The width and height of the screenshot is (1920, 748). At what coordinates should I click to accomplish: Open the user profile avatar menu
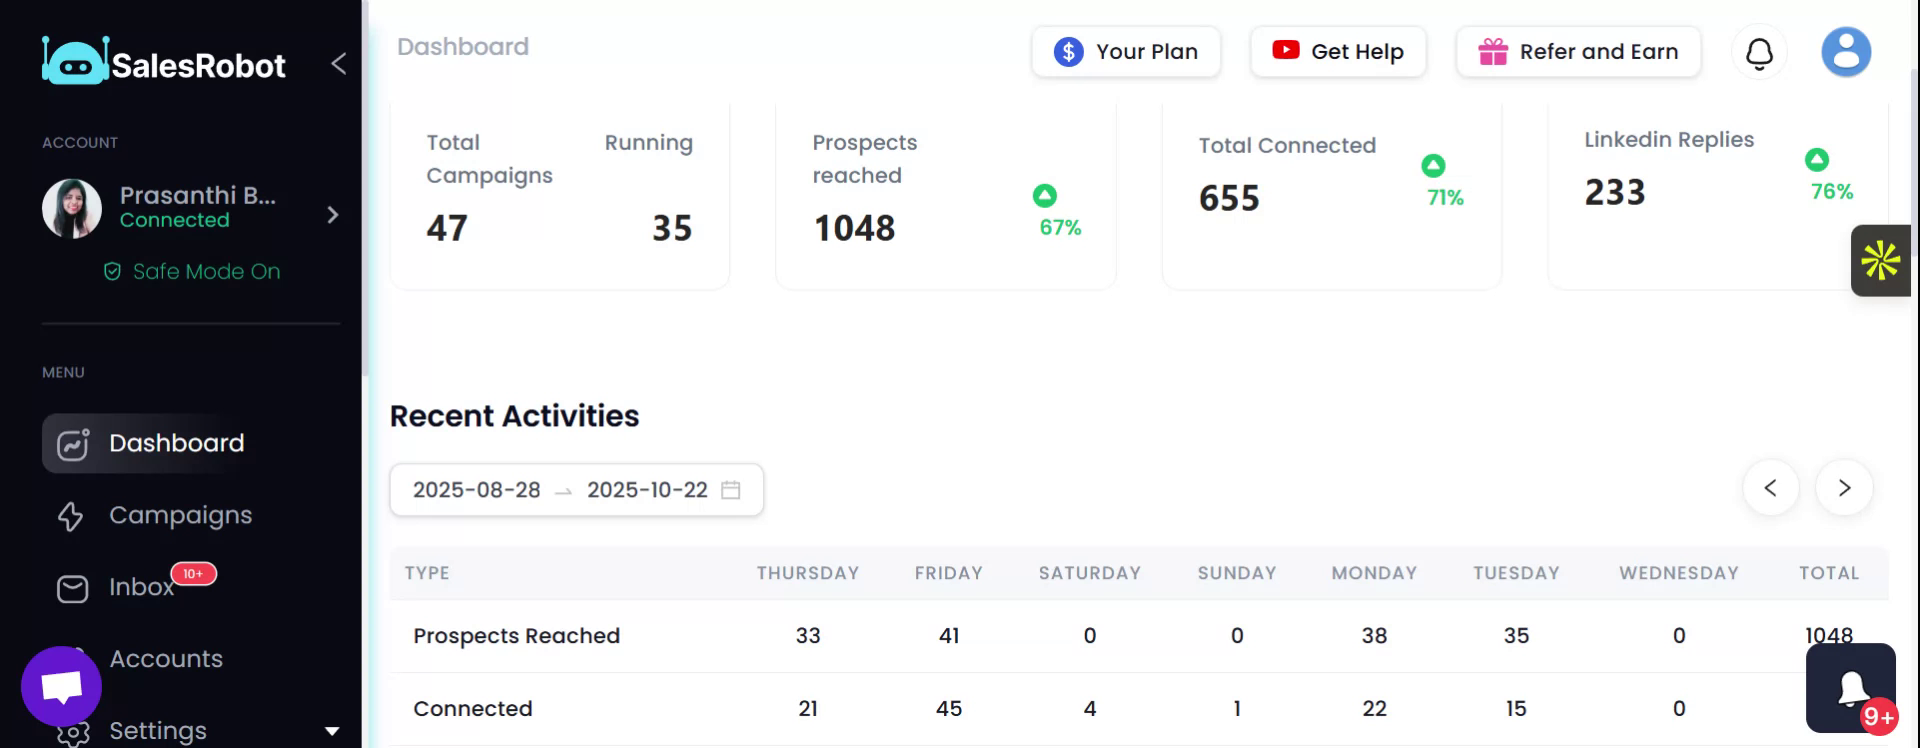[1845, 52]
